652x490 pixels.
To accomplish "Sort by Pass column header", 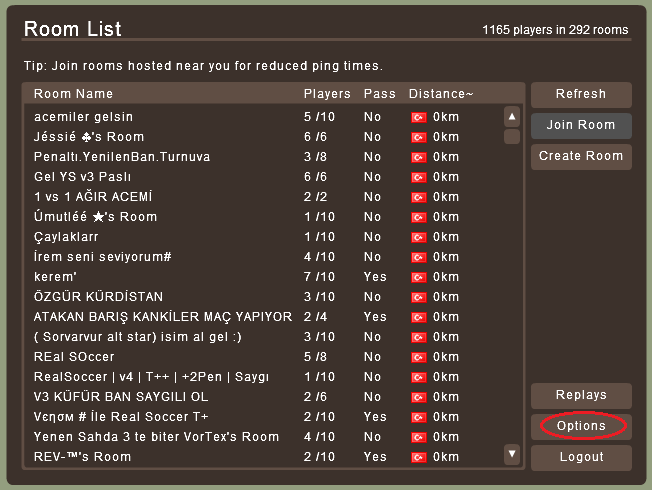I will 380,94.
